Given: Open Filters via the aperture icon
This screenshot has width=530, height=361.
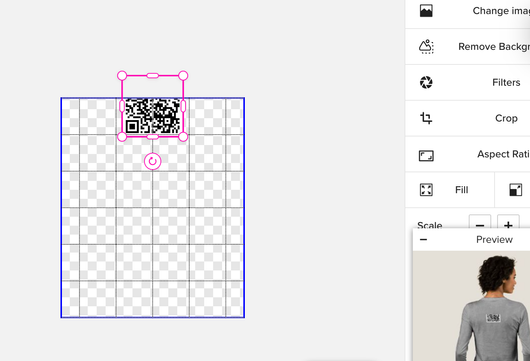Looking at the screenshot, I should click(426, 82).
